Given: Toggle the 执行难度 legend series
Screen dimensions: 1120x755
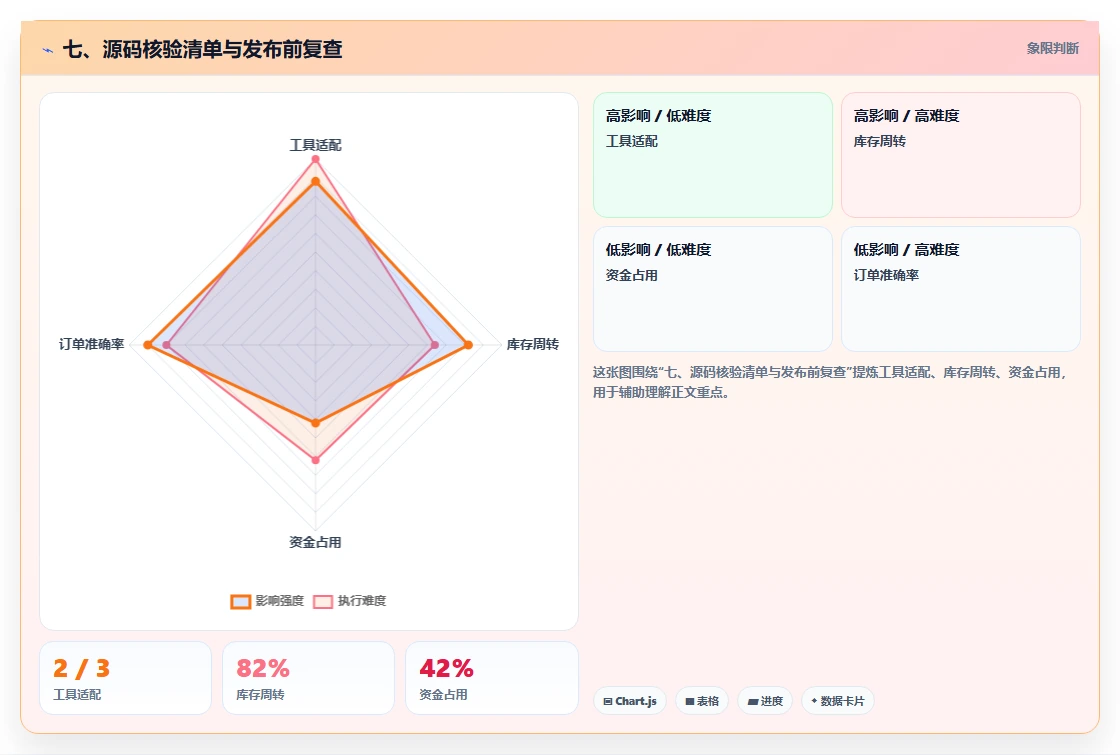Looking at the screenshot, I should 350,601.
